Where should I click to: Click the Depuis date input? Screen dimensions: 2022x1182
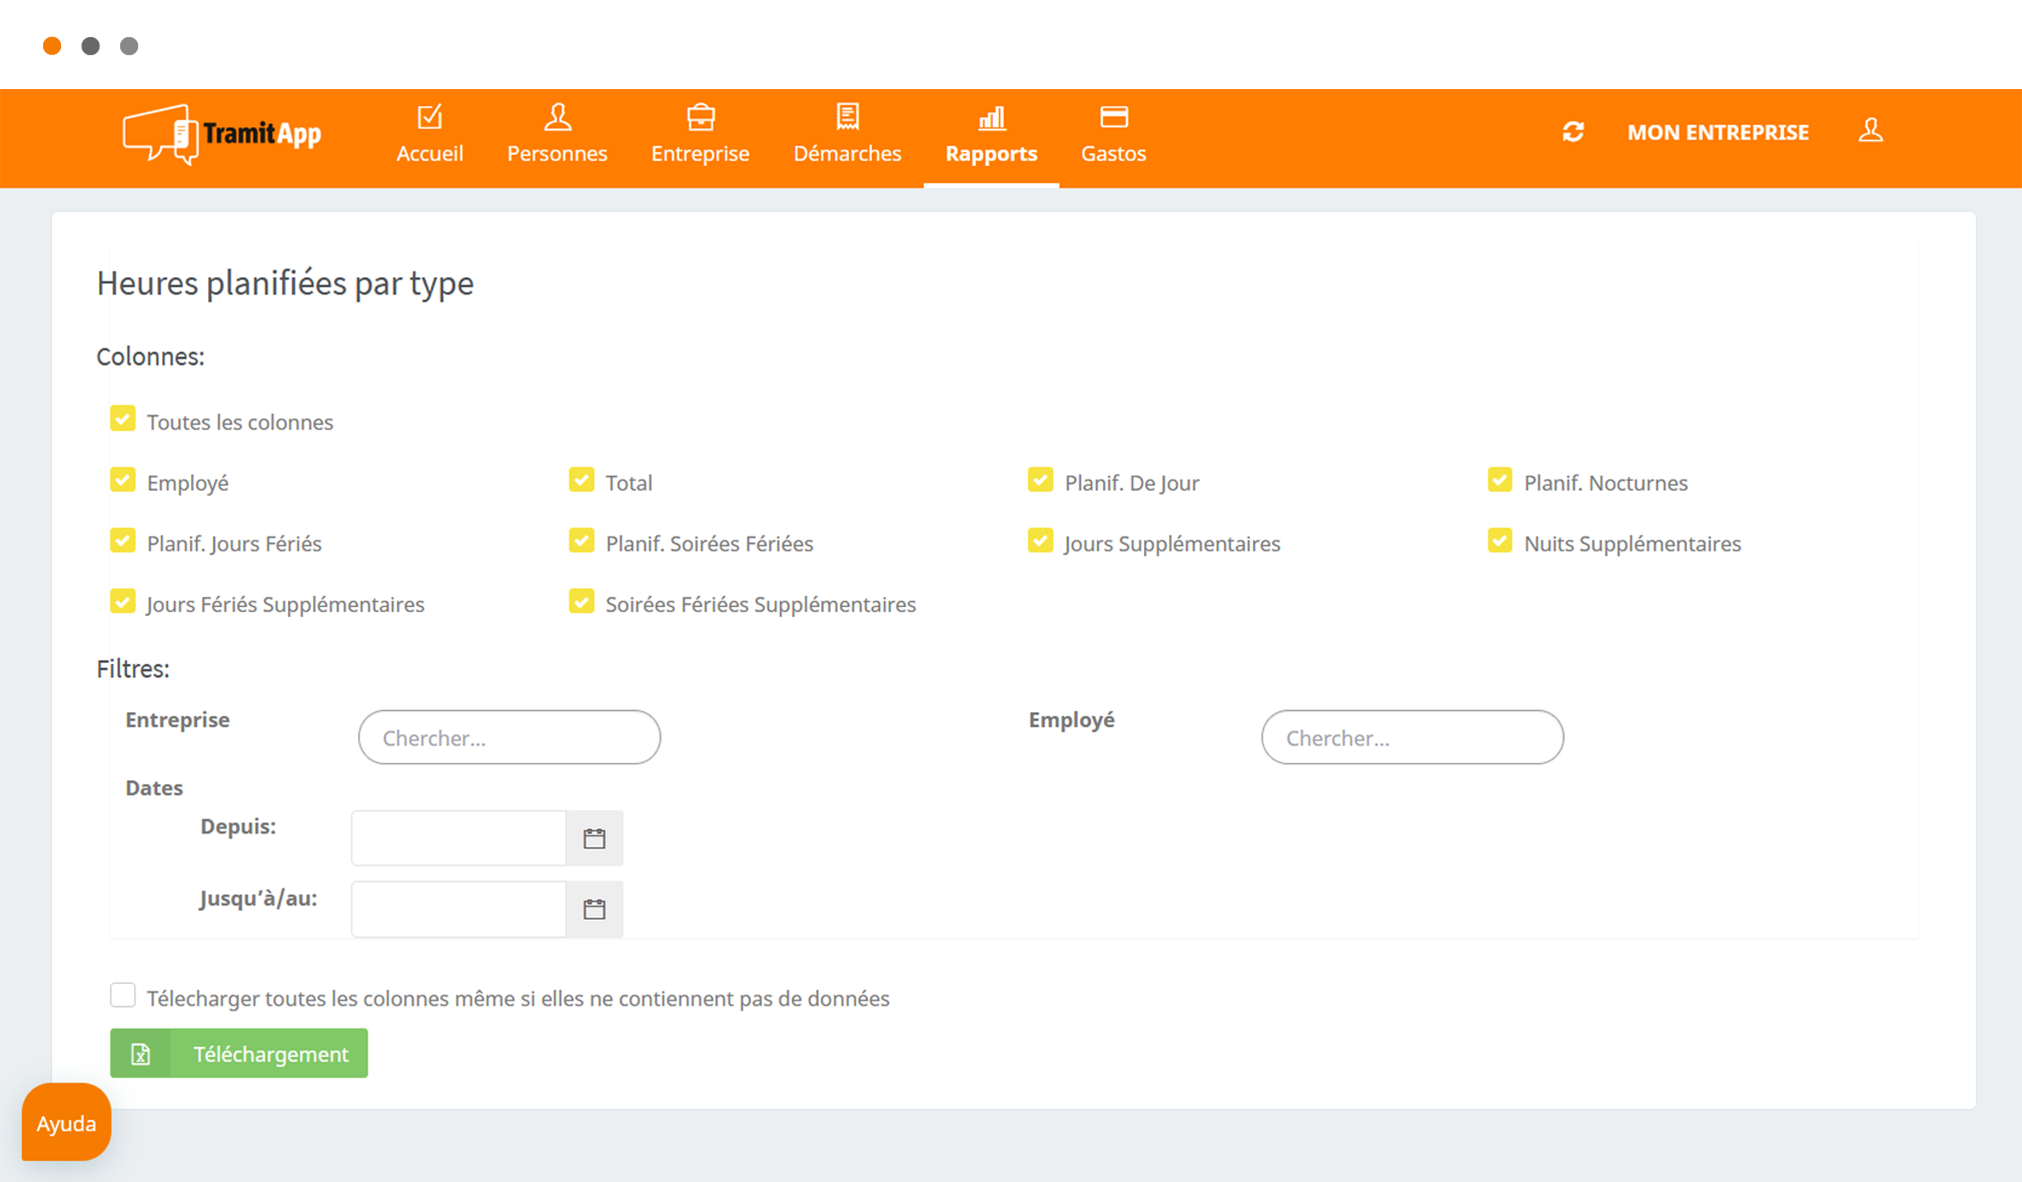click(459, 838)
